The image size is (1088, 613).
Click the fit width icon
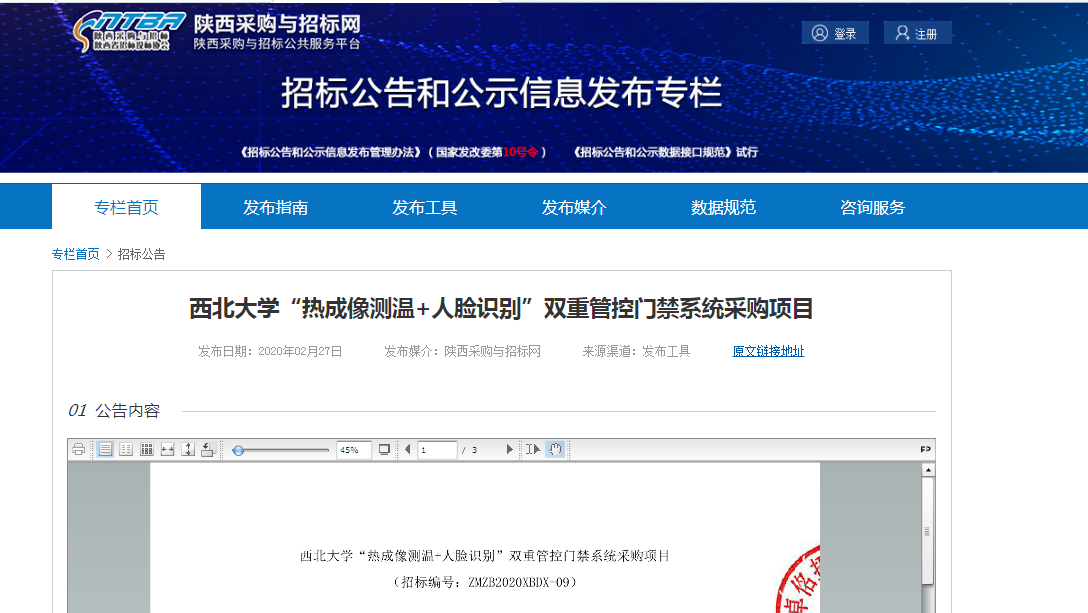[167, 450]
